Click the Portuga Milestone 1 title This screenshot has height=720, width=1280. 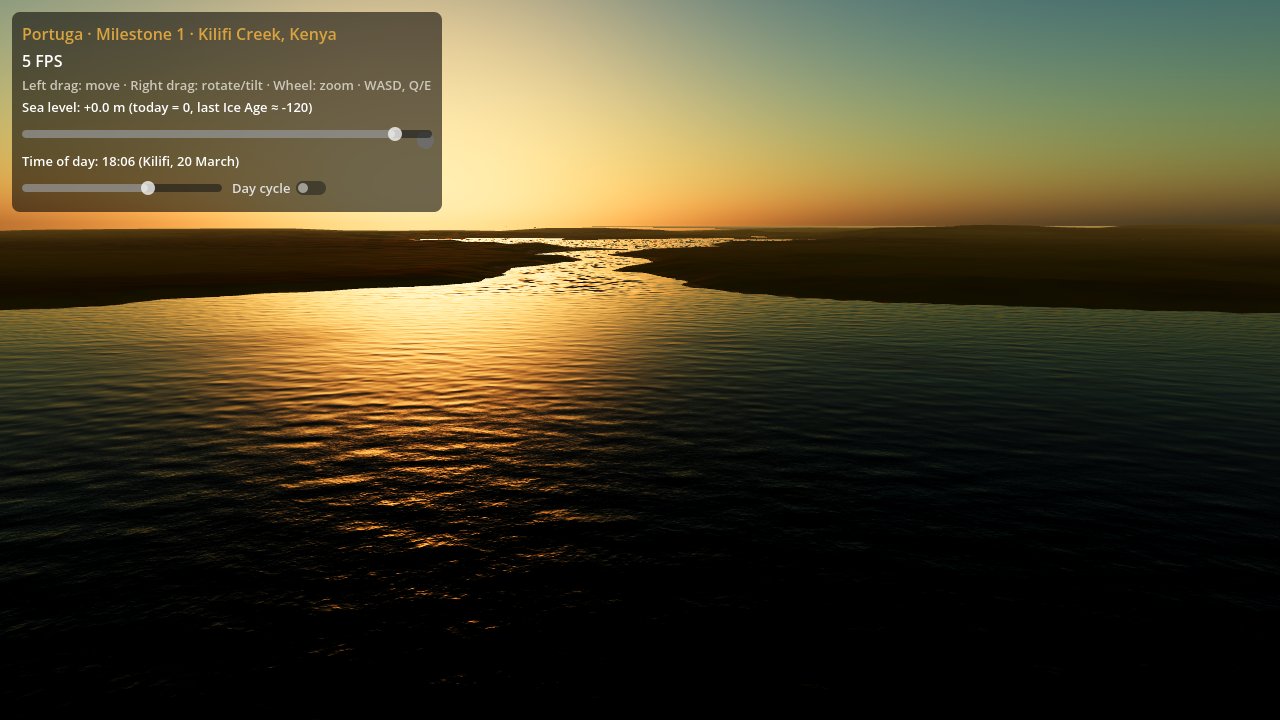(x=179, y=34)
